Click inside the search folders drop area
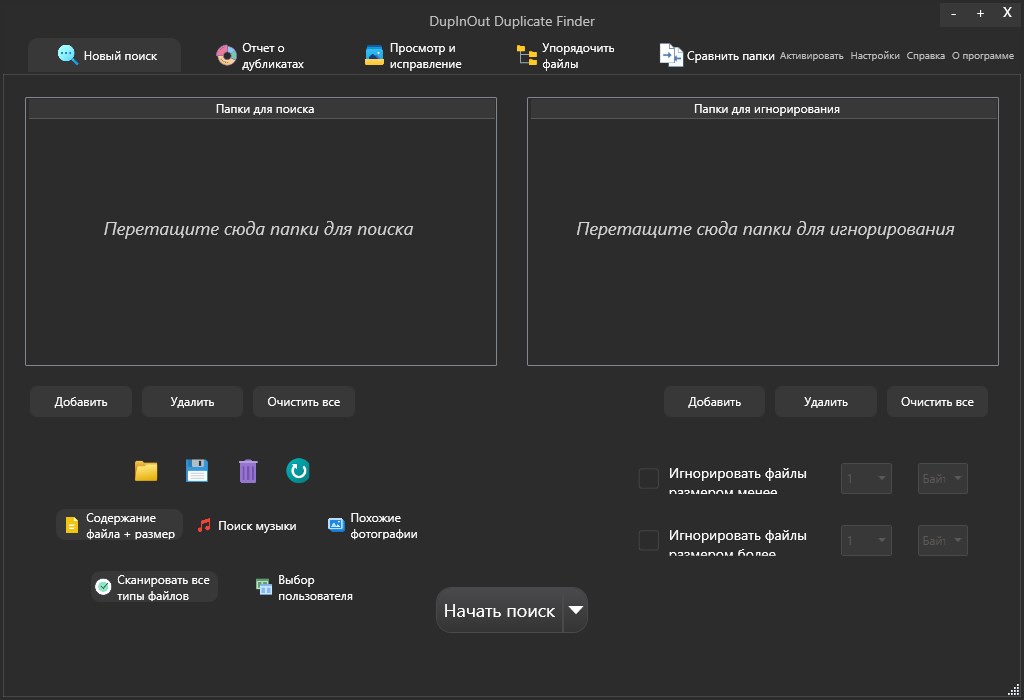Viewport: 1024px width, 700px height. (261, 230)
